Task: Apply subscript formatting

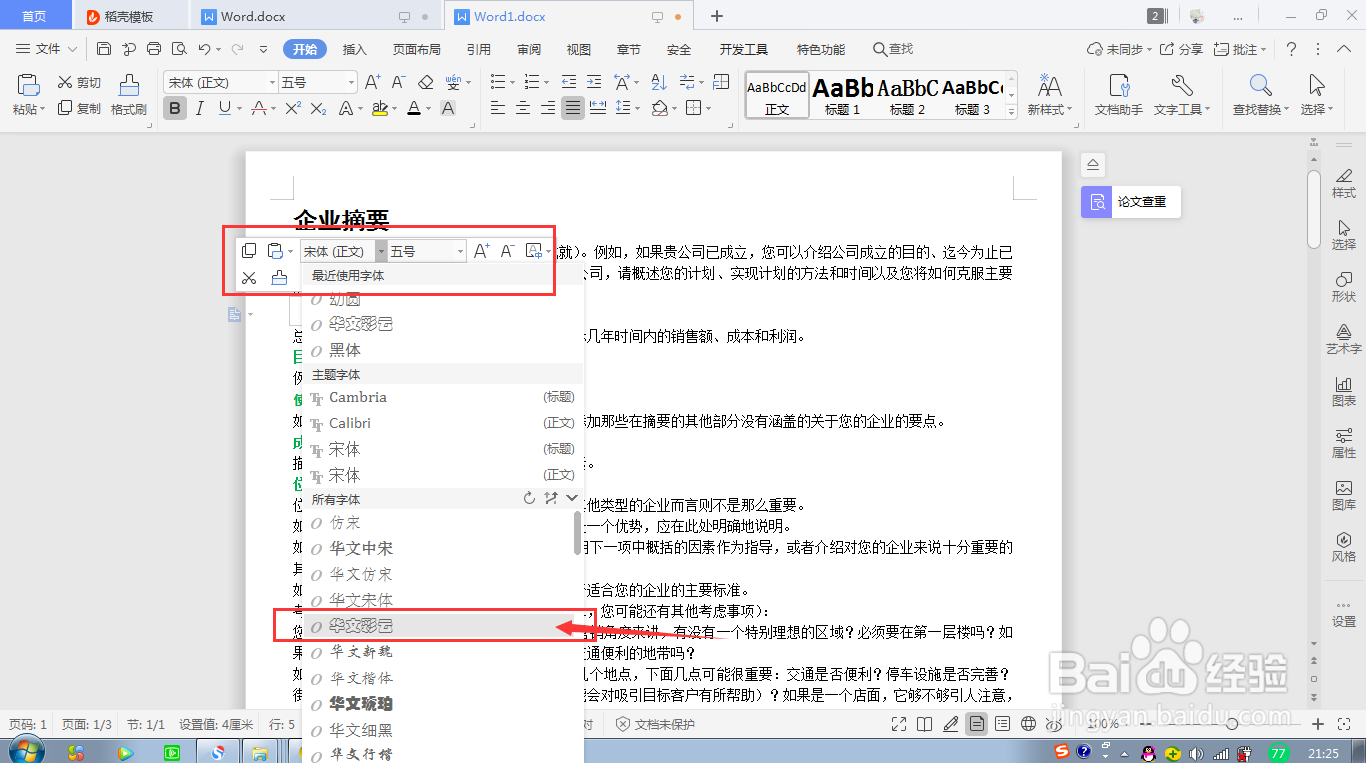Action: click(319, 108)
